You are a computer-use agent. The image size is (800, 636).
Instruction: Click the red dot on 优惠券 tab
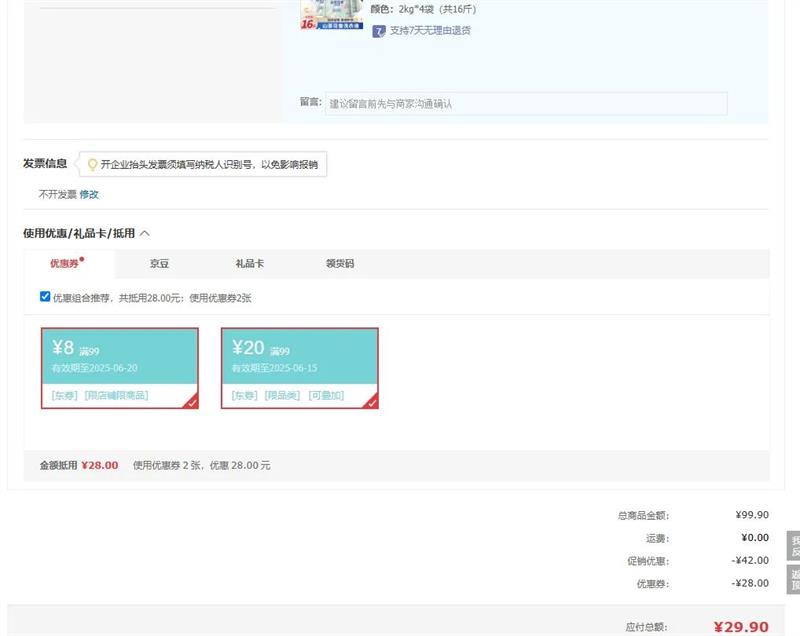(x=82, y=259)
